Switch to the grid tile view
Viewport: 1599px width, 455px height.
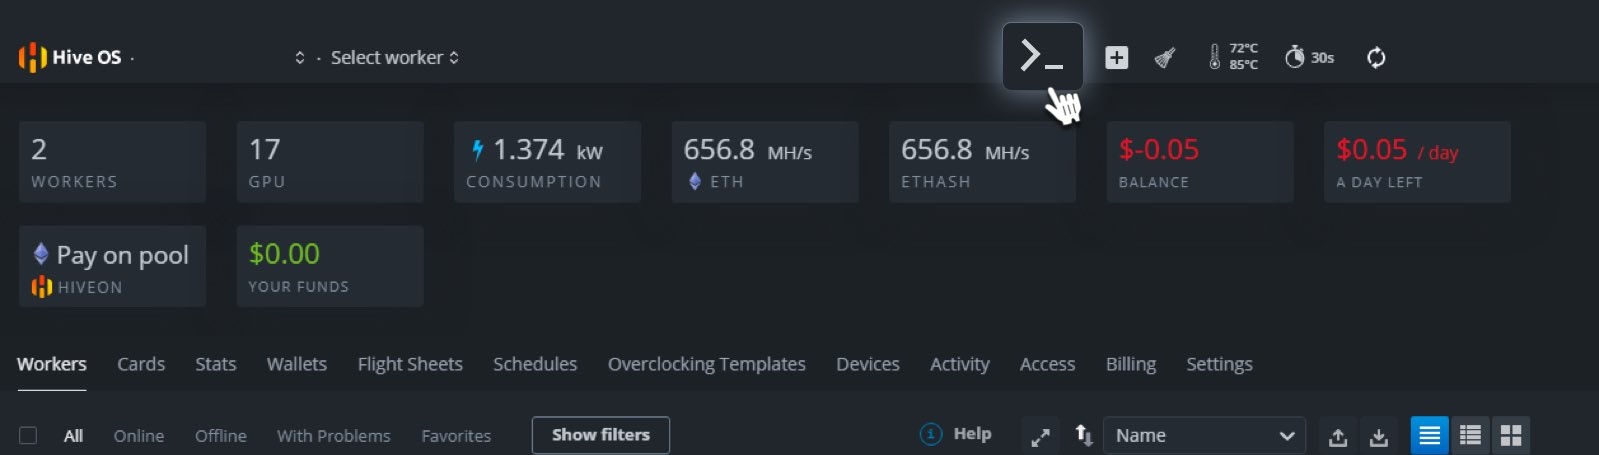point(1511,435)
